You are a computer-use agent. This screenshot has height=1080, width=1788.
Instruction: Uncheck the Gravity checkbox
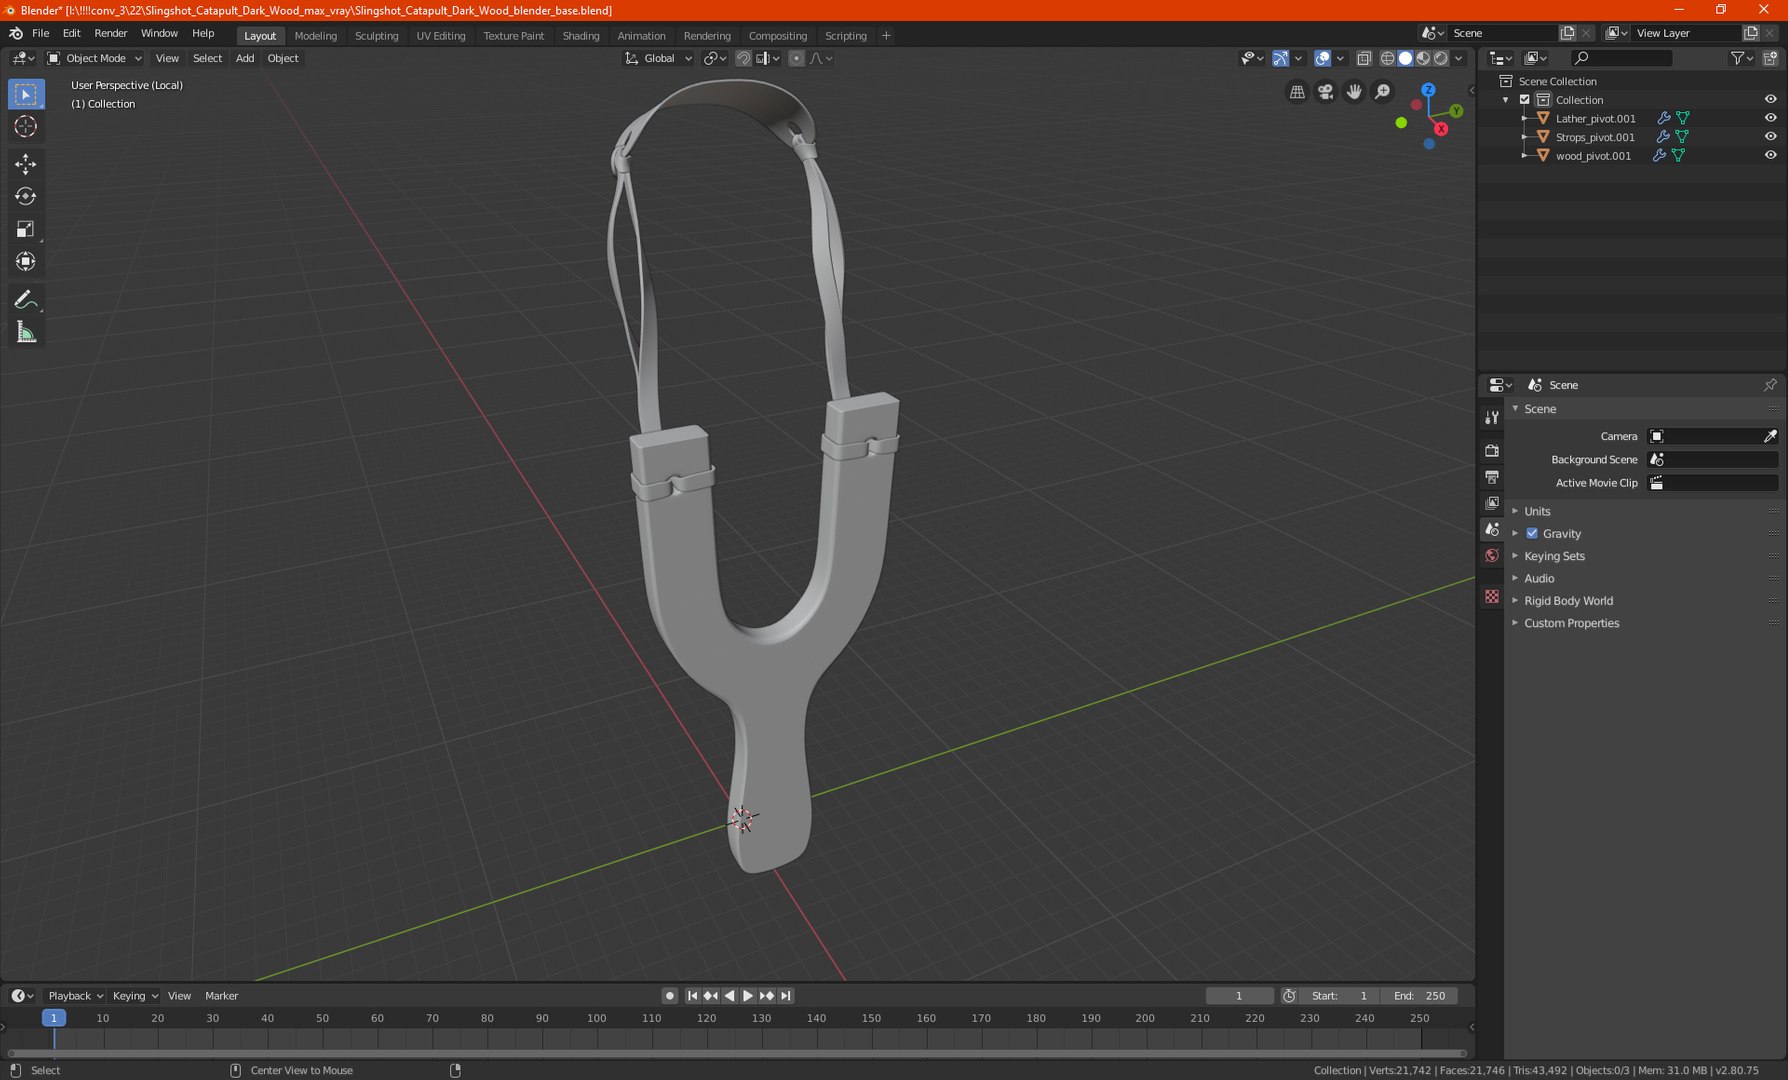[1532, 534]
